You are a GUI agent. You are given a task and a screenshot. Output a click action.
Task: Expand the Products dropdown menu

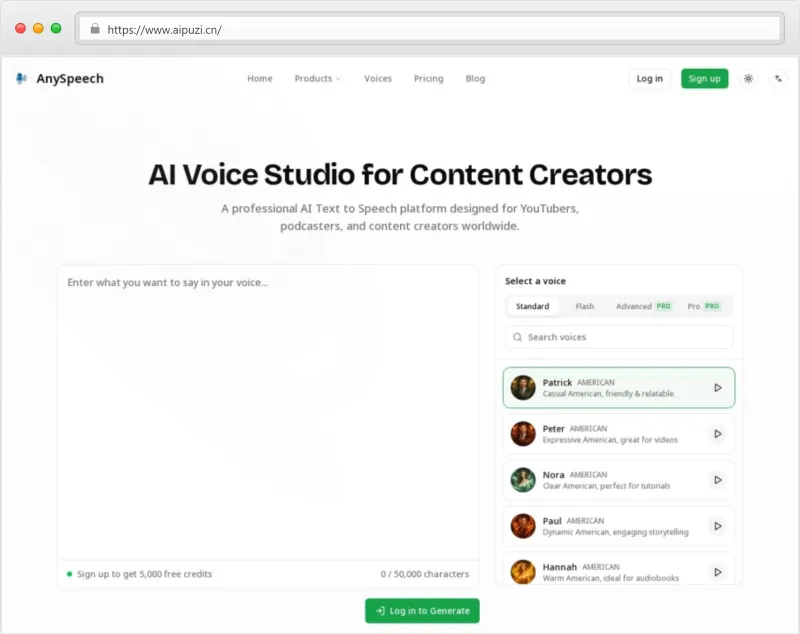(x=317, y=79)
